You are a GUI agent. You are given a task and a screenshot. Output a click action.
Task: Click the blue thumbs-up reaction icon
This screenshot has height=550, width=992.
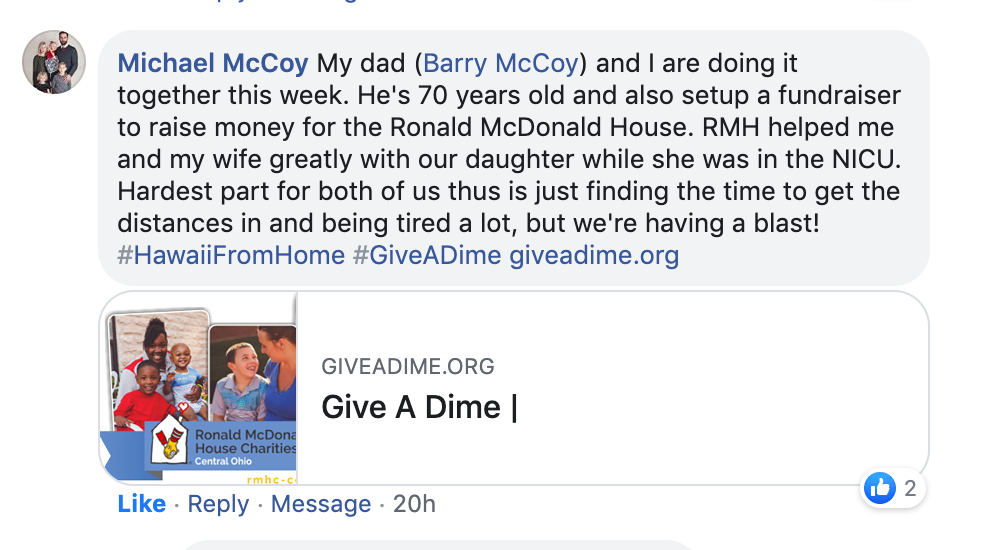click(880, 488)
